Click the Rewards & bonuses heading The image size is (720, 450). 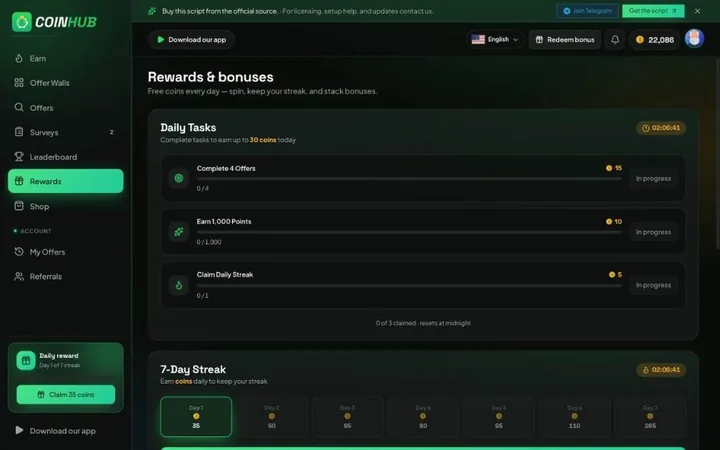[x=210, y=77]
